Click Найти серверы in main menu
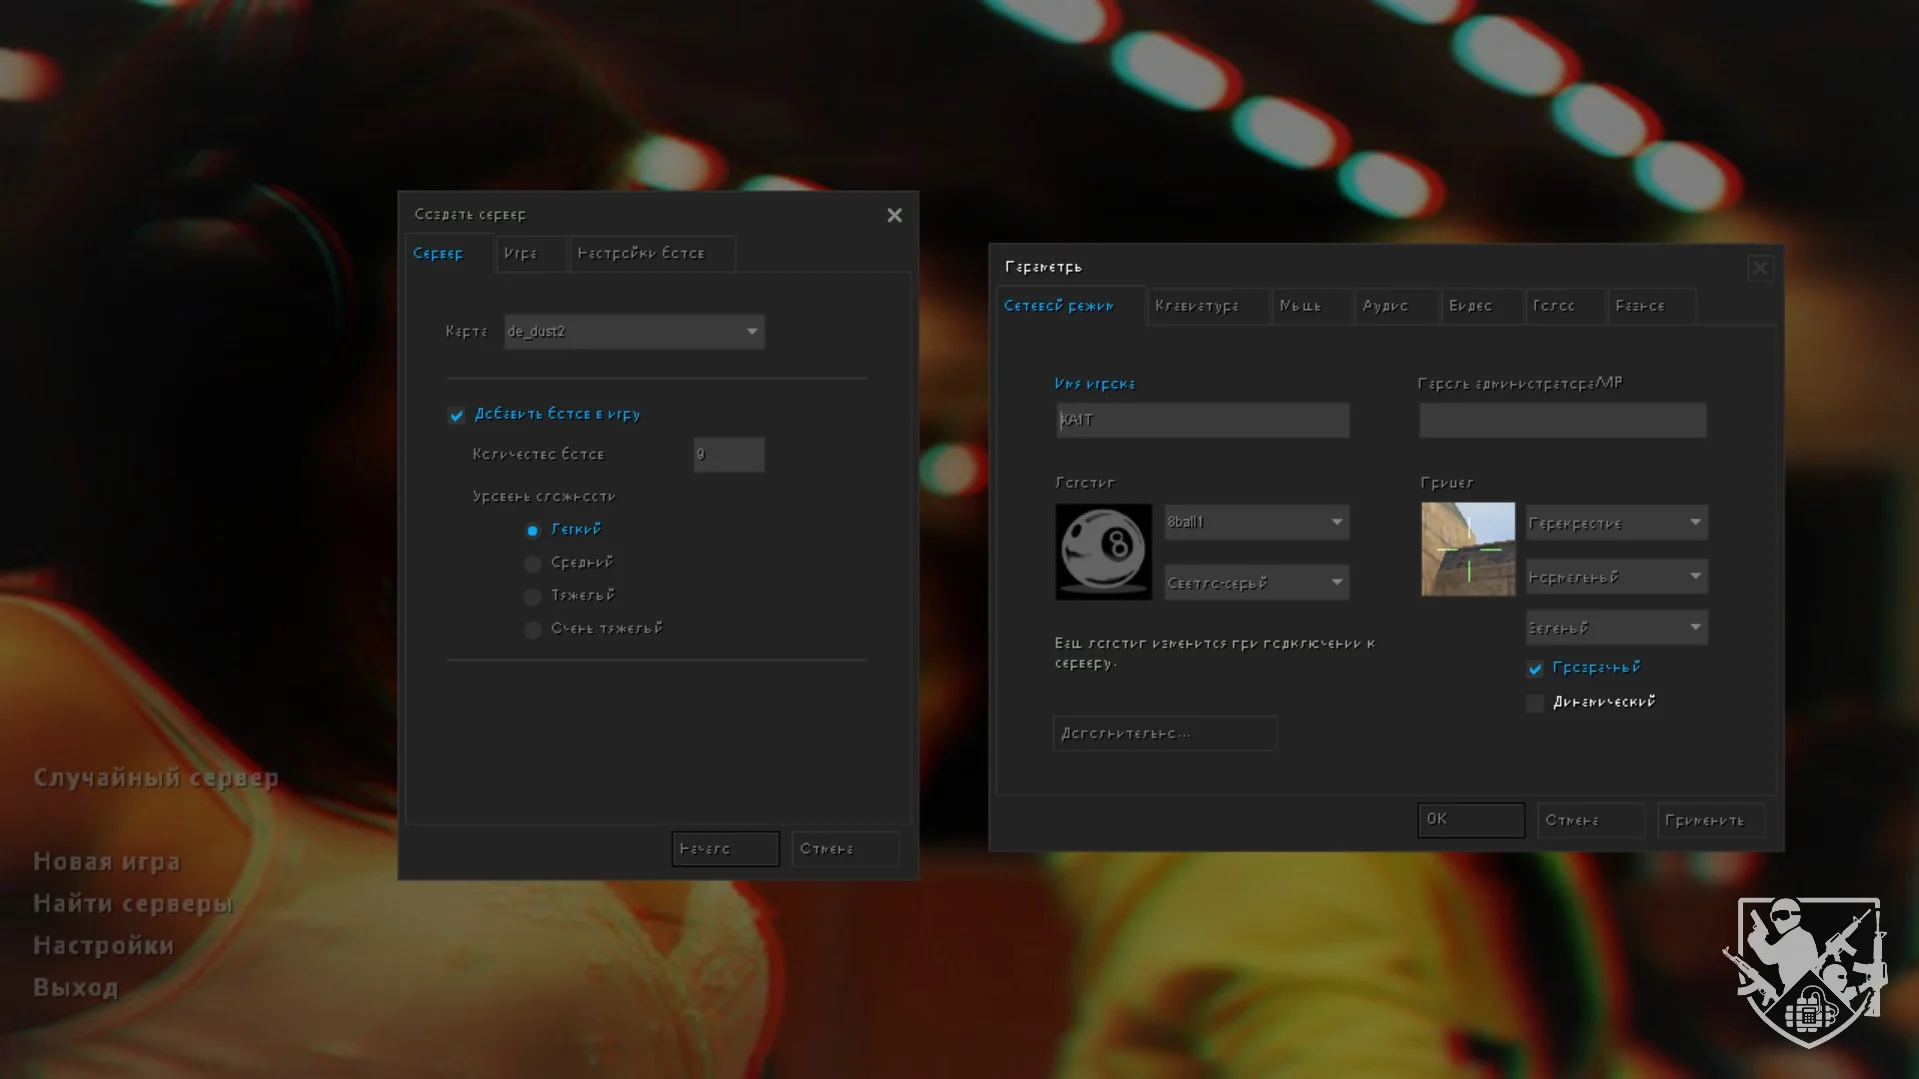1919x1079 pixels. 132,904
